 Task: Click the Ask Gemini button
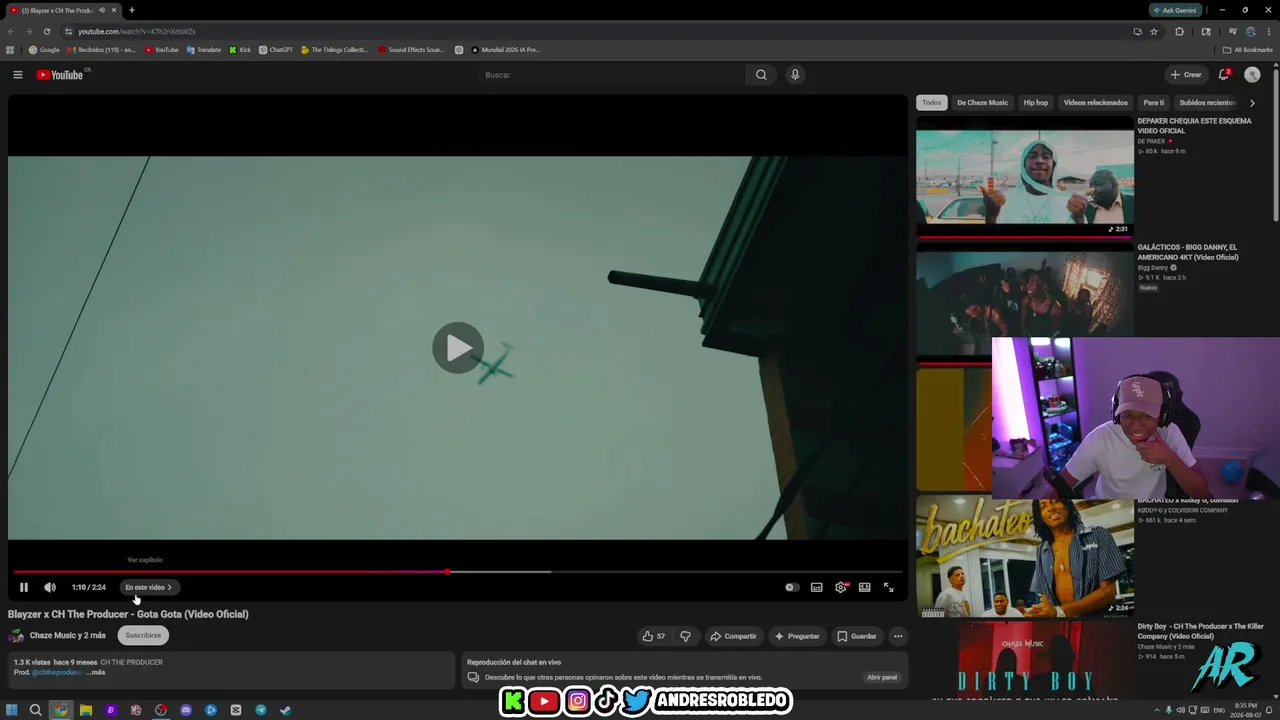click(1174, 10)
